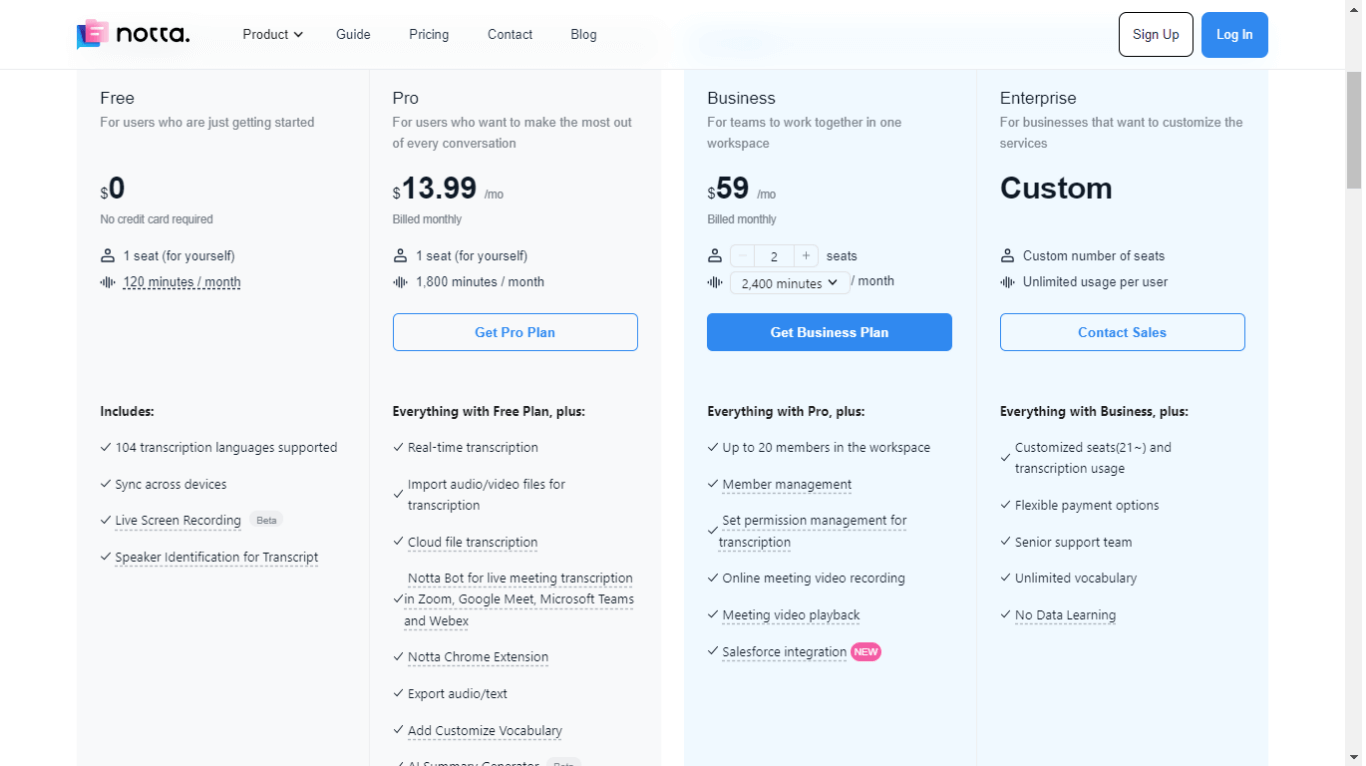The width and height of the screenshot is (1366, 766).
Task: Click the Pro plan waveform icon
Action: pyautogui.click(x=400, y=282)
